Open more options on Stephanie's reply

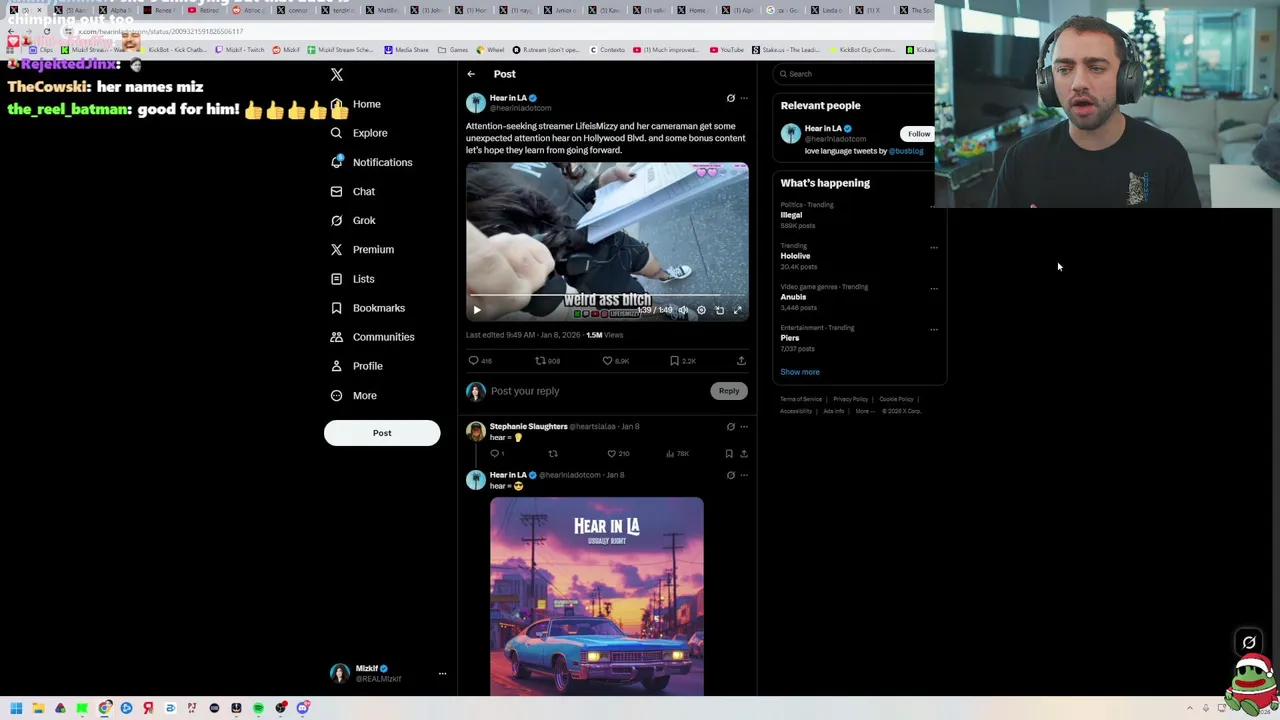(744, 427)
